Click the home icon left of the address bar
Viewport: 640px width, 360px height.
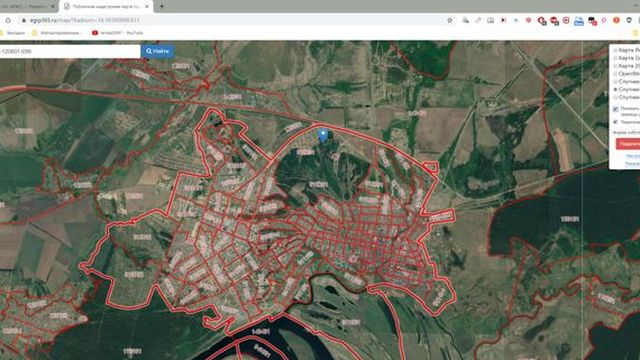pyautogui.click(x=8, y=20)
